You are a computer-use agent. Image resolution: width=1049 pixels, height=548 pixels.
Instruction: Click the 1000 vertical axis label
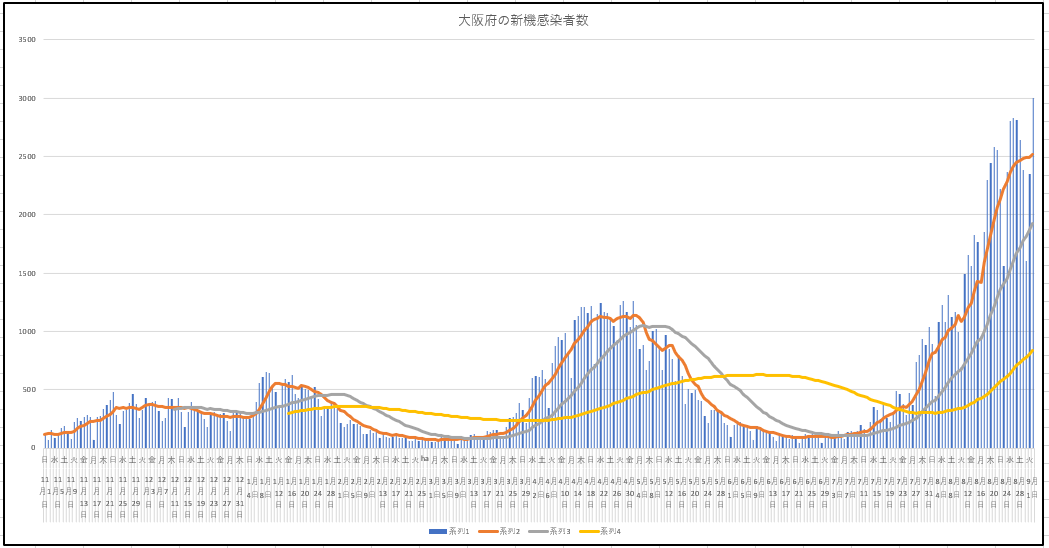(27, 332)
